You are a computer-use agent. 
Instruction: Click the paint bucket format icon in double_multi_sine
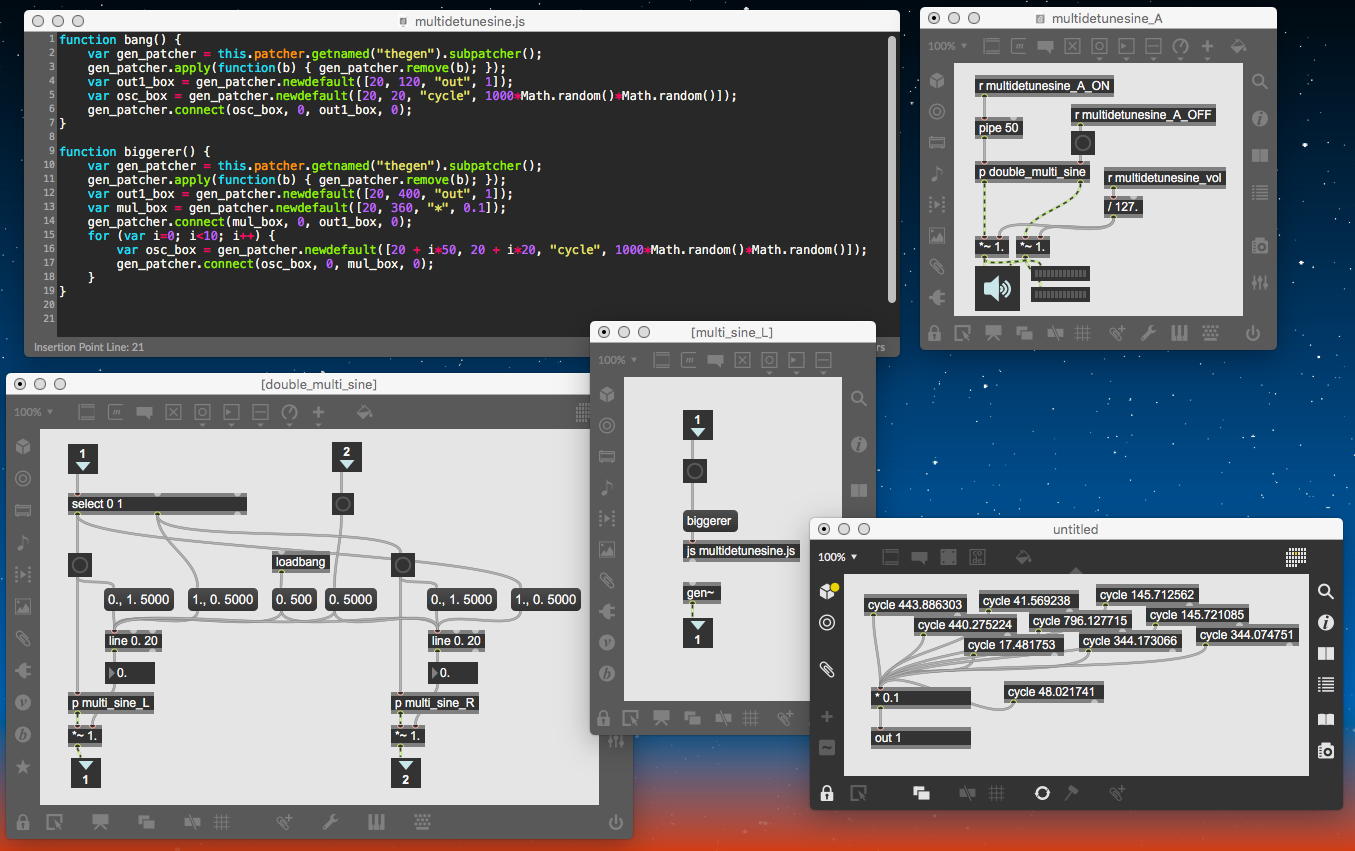click(365, 412)
